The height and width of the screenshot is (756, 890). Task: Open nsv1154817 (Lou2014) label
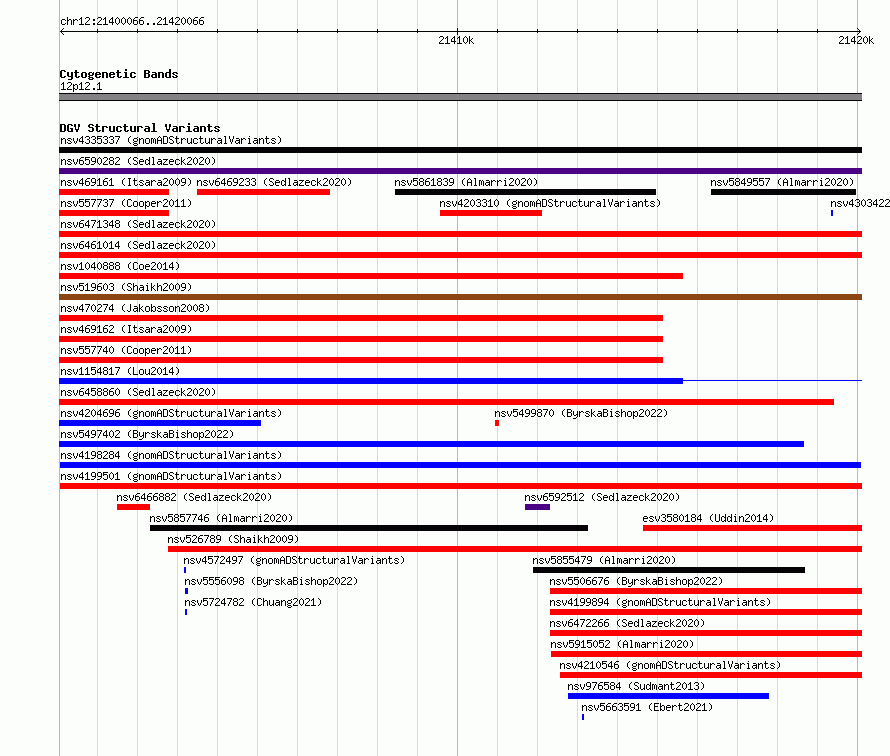point(120,371)
